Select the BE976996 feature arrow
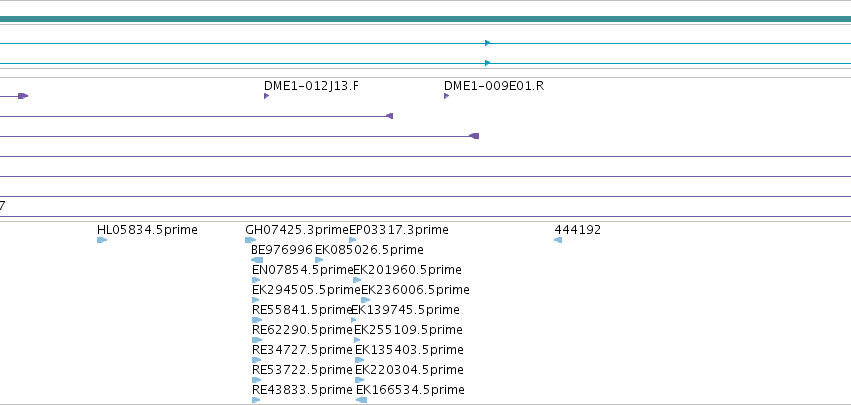 tap(257, 260)
